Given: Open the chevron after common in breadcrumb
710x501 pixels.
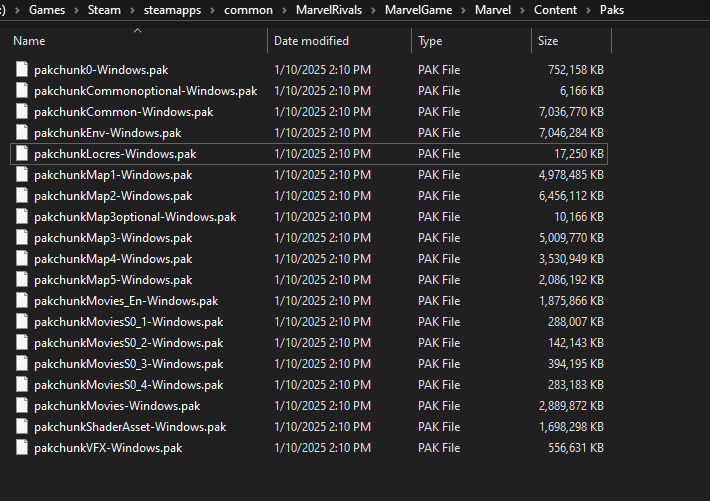Looking at the screenshot, I should tap(284, 10).
